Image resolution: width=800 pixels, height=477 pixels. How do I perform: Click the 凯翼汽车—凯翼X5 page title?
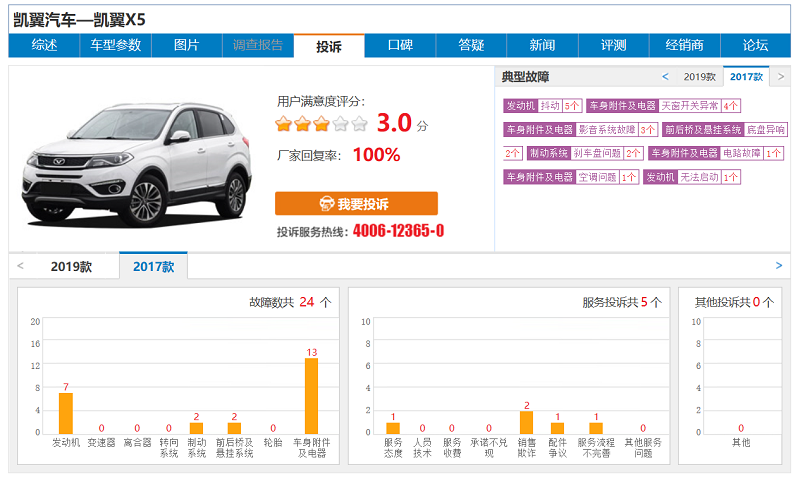point(79,20)
